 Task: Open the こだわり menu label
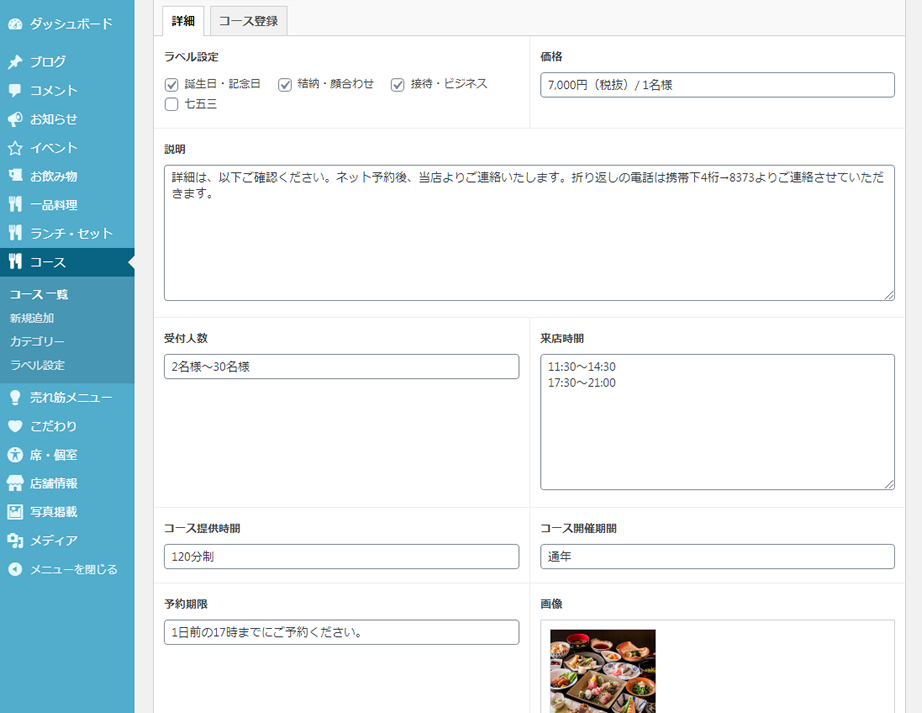coord(54,426)
